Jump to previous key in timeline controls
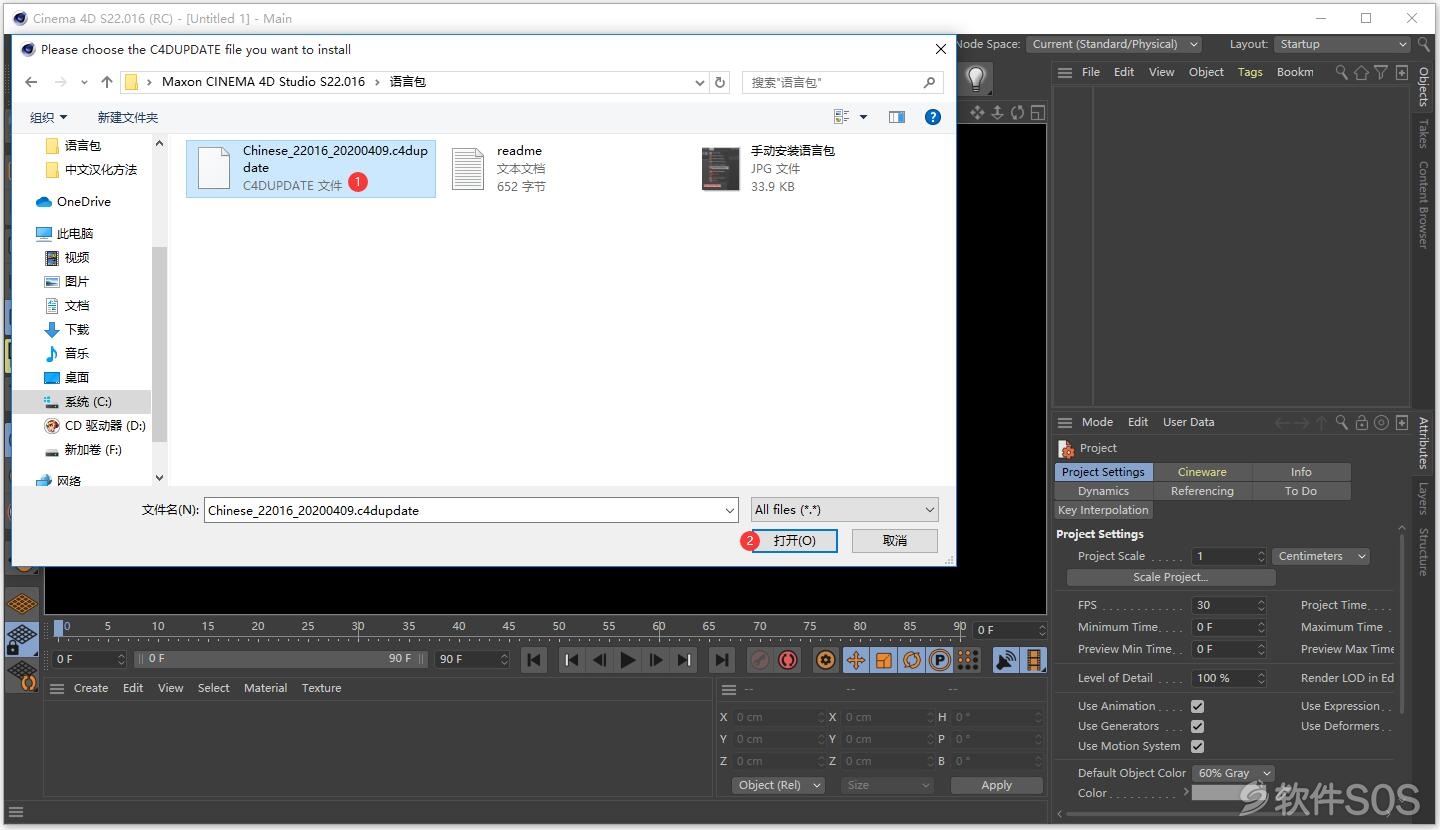The height and width of the screenshot is (830, 1440). [572, 660]
